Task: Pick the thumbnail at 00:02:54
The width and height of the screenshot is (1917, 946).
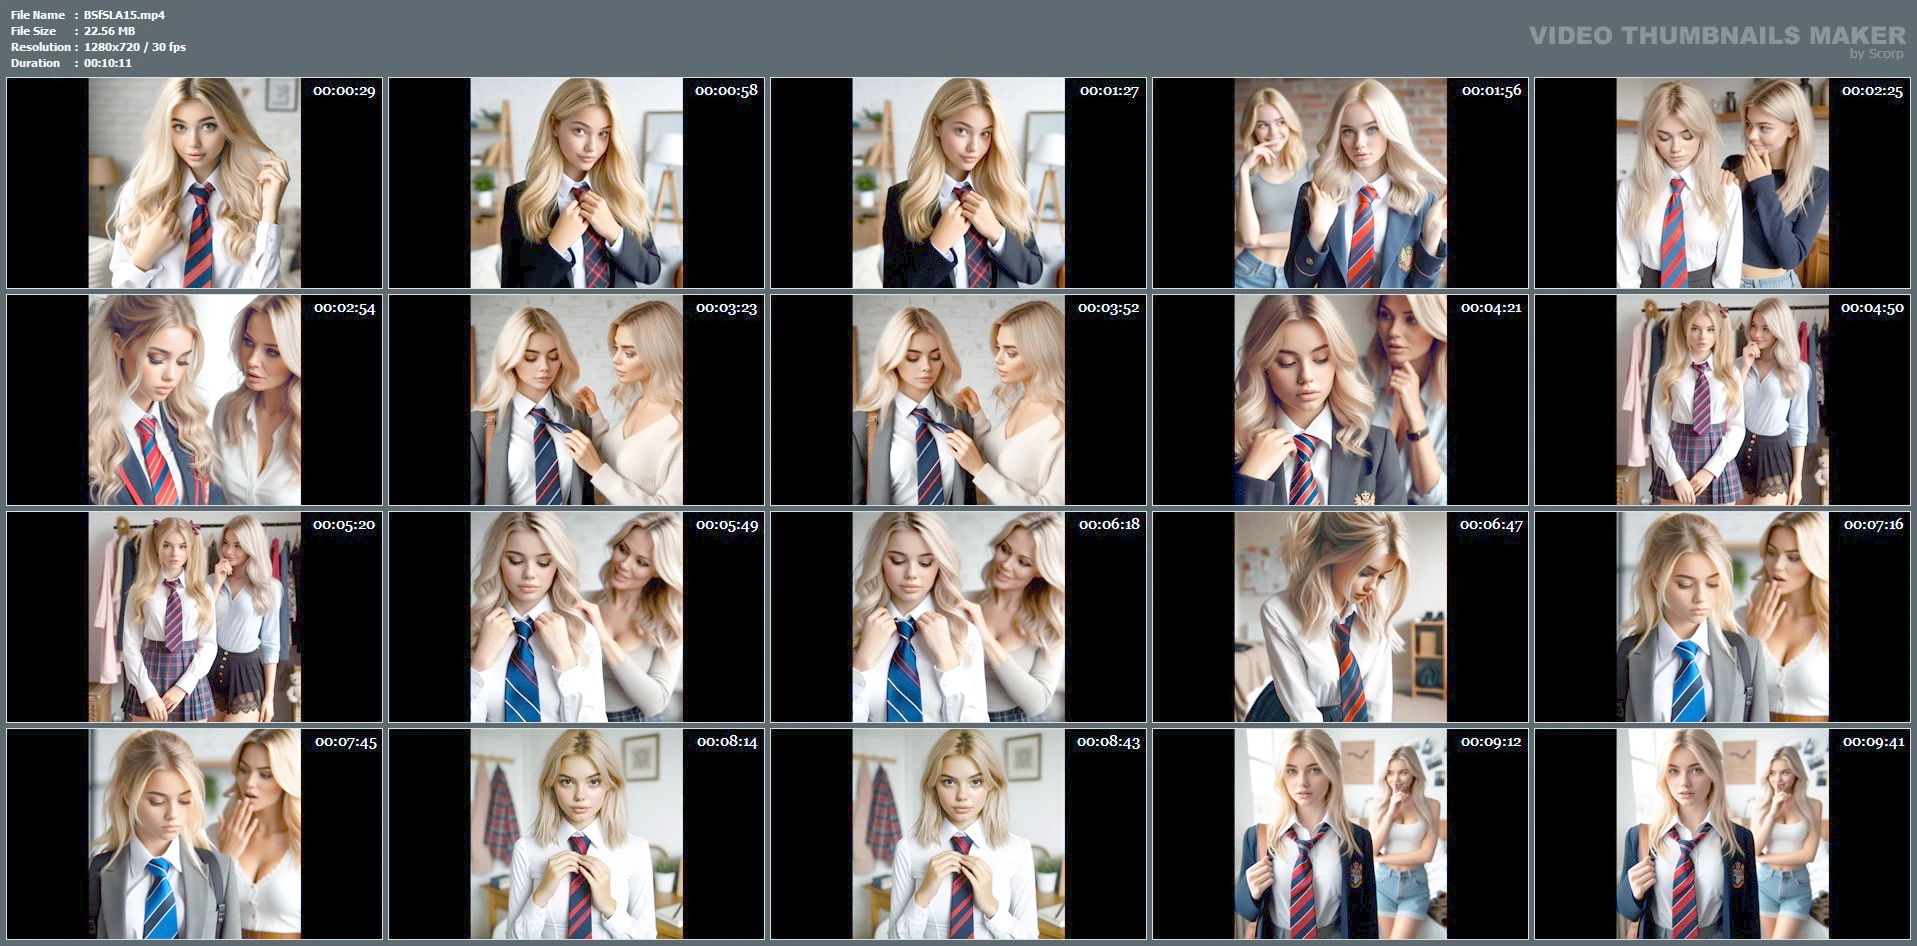Action: 194,400
